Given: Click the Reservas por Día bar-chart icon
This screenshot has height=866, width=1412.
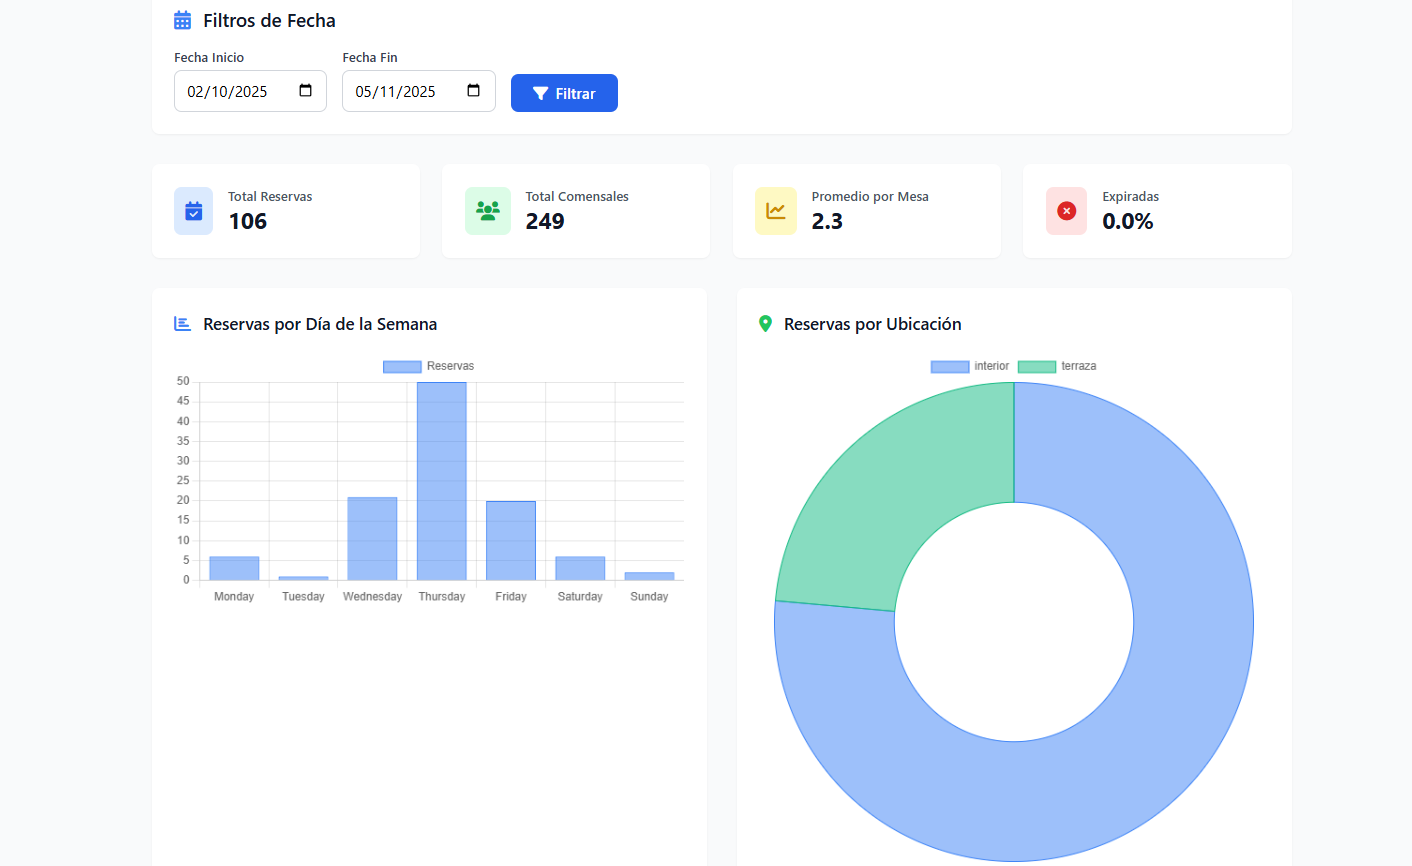Looking at the screenshot, I should point(181,323).
